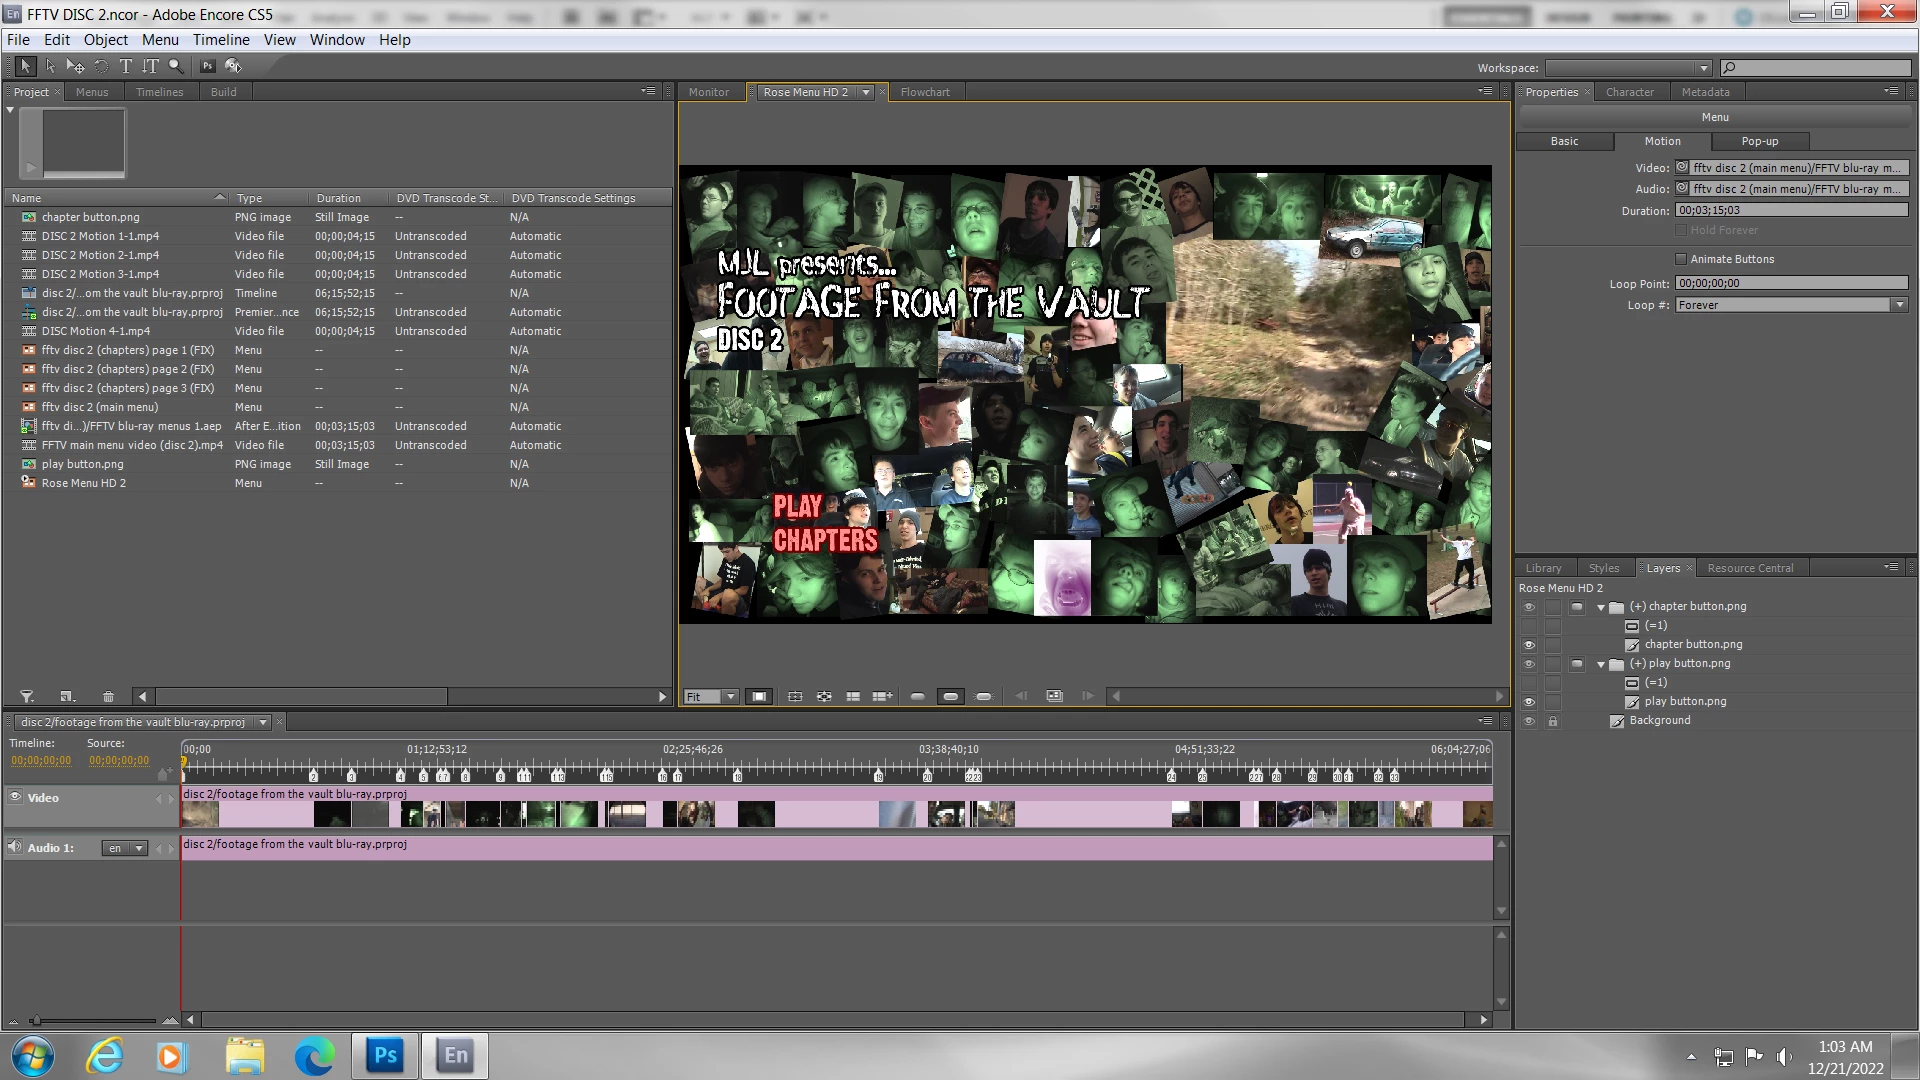Click Edit in Photoshop toolbar icon
Image resolution: width=1920 pixels, height=1080 pixels.
tap(207, 66)
